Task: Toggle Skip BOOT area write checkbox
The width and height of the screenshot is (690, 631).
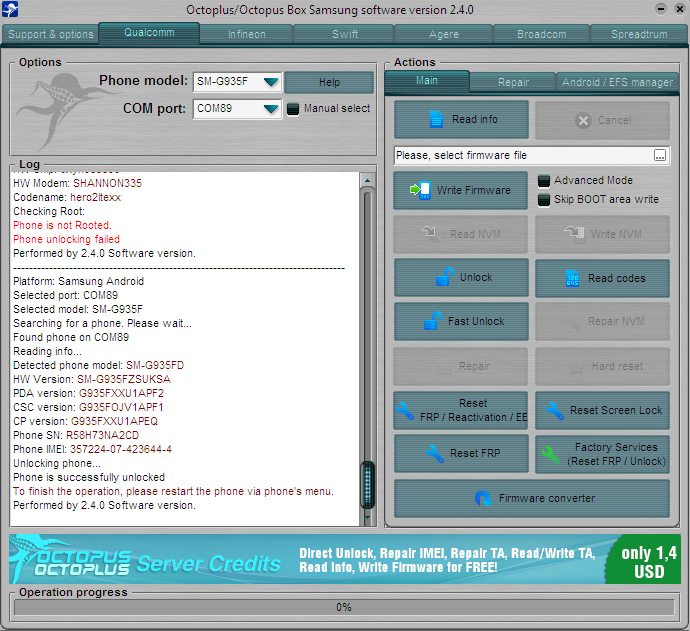Action: click(x=544, y=199)
